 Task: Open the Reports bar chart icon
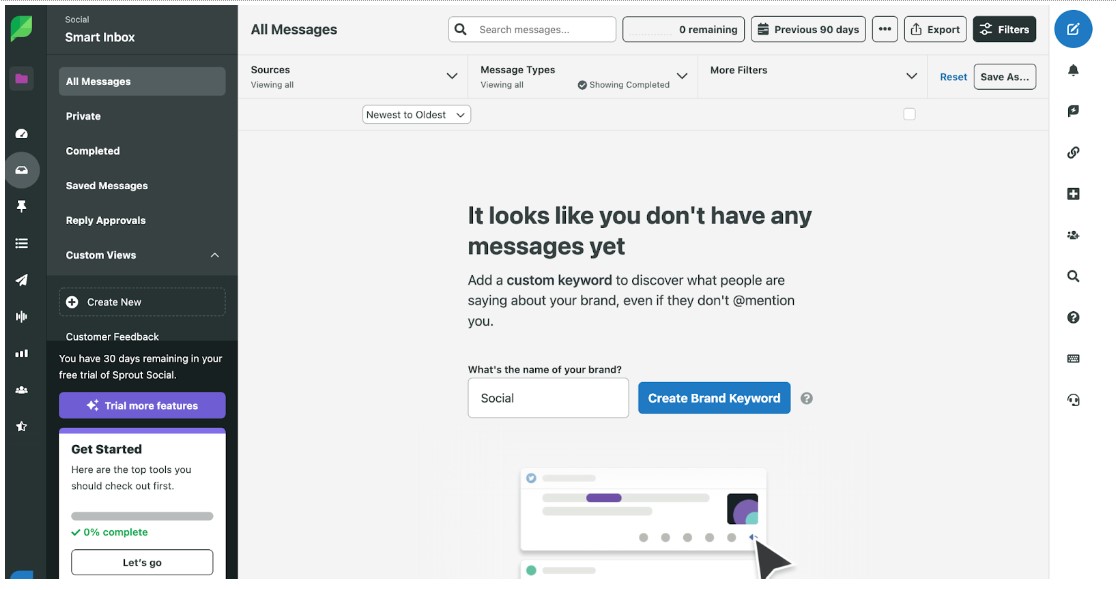pos(22,353)
